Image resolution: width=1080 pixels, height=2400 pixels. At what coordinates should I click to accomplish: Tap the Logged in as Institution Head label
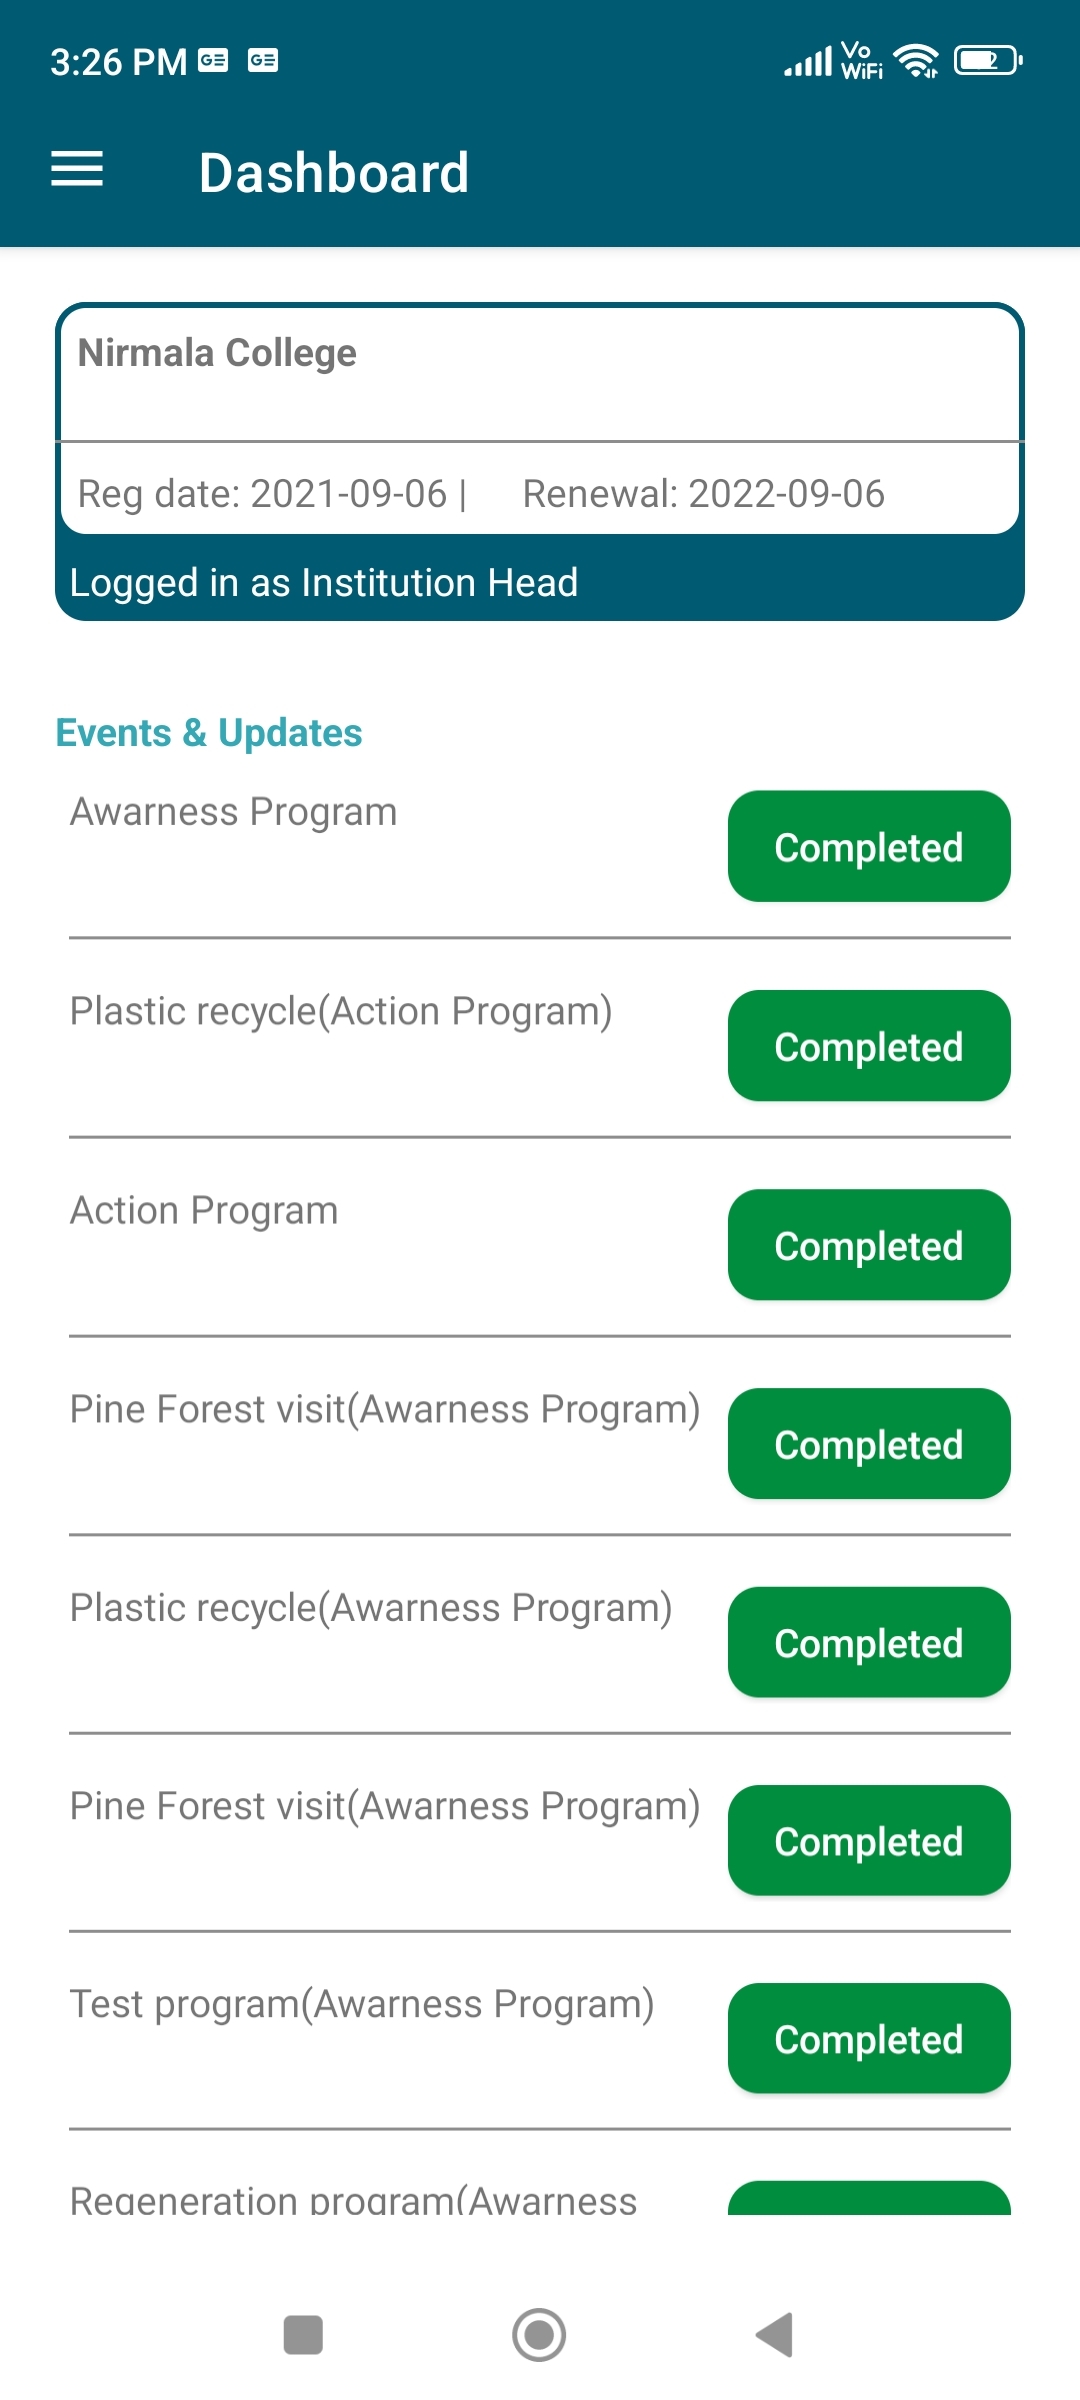324,583
